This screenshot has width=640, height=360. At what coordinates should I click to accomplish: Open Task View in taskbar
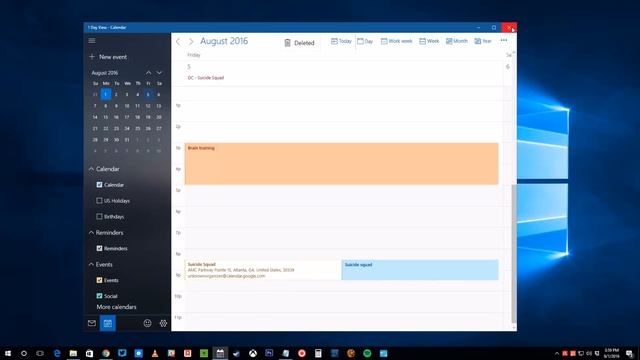[x=40, y=353]
